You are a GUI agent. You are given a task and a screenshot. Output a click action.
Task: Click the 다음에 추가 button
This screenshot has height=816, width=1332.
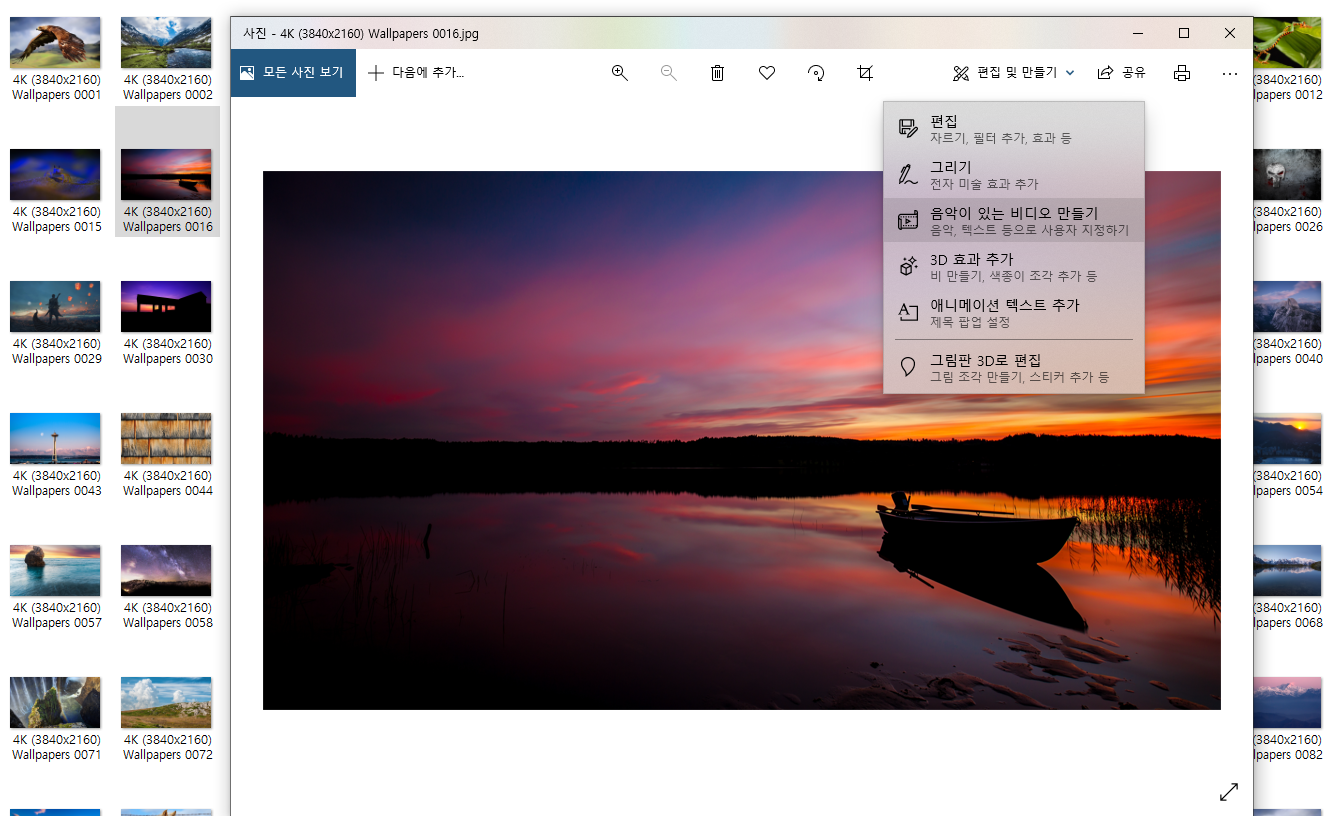[416, 73]
